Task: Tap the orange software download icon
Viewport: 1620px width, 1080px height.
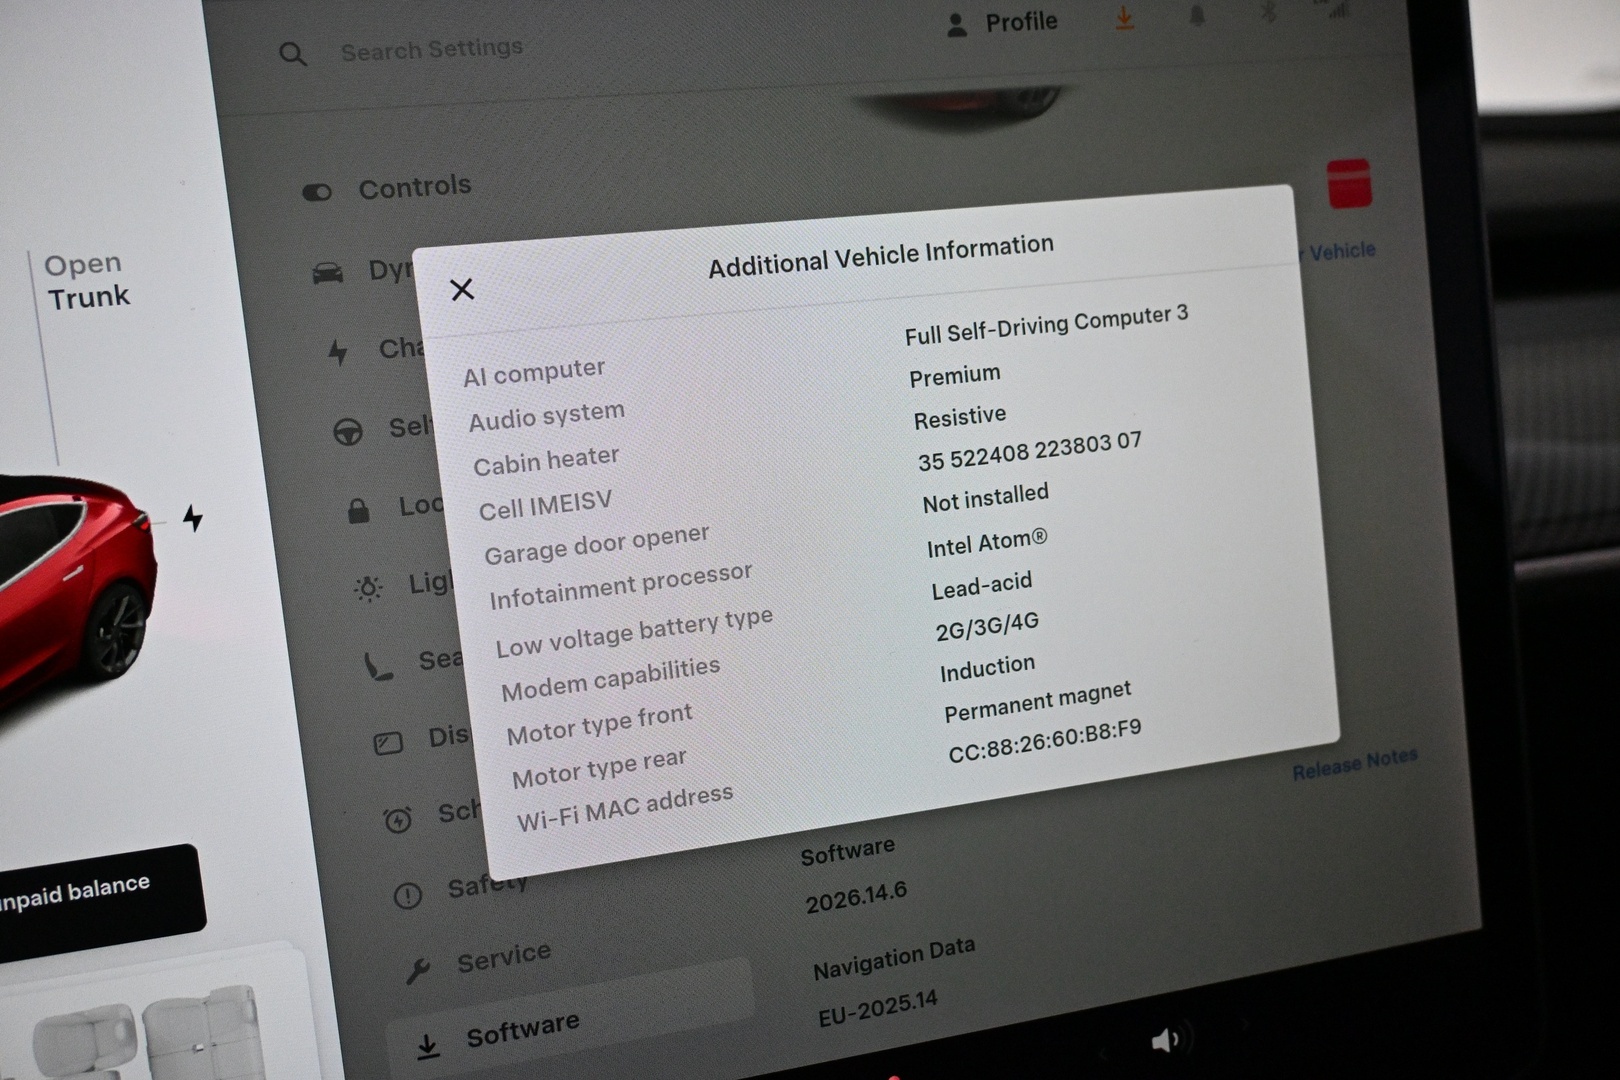Action: coord(1125,18)
